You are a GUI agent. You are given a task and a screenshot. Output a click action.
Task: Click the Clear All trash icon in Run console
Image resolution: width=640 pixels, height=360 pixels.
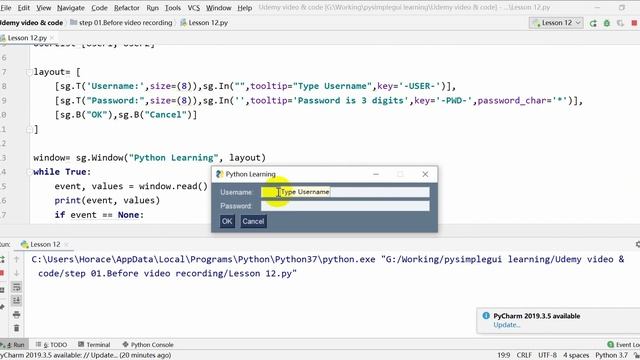[16, 328]
